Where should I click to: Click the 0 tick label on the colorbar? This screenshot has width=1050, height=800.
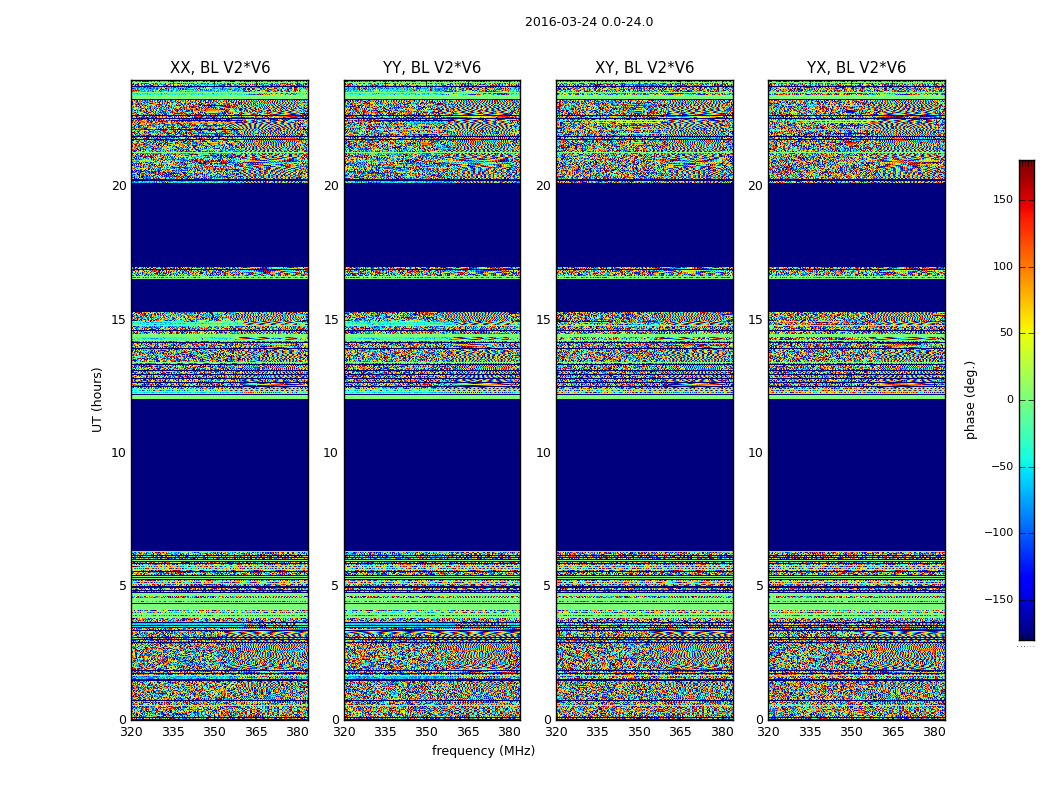[x=1009, y=400]
